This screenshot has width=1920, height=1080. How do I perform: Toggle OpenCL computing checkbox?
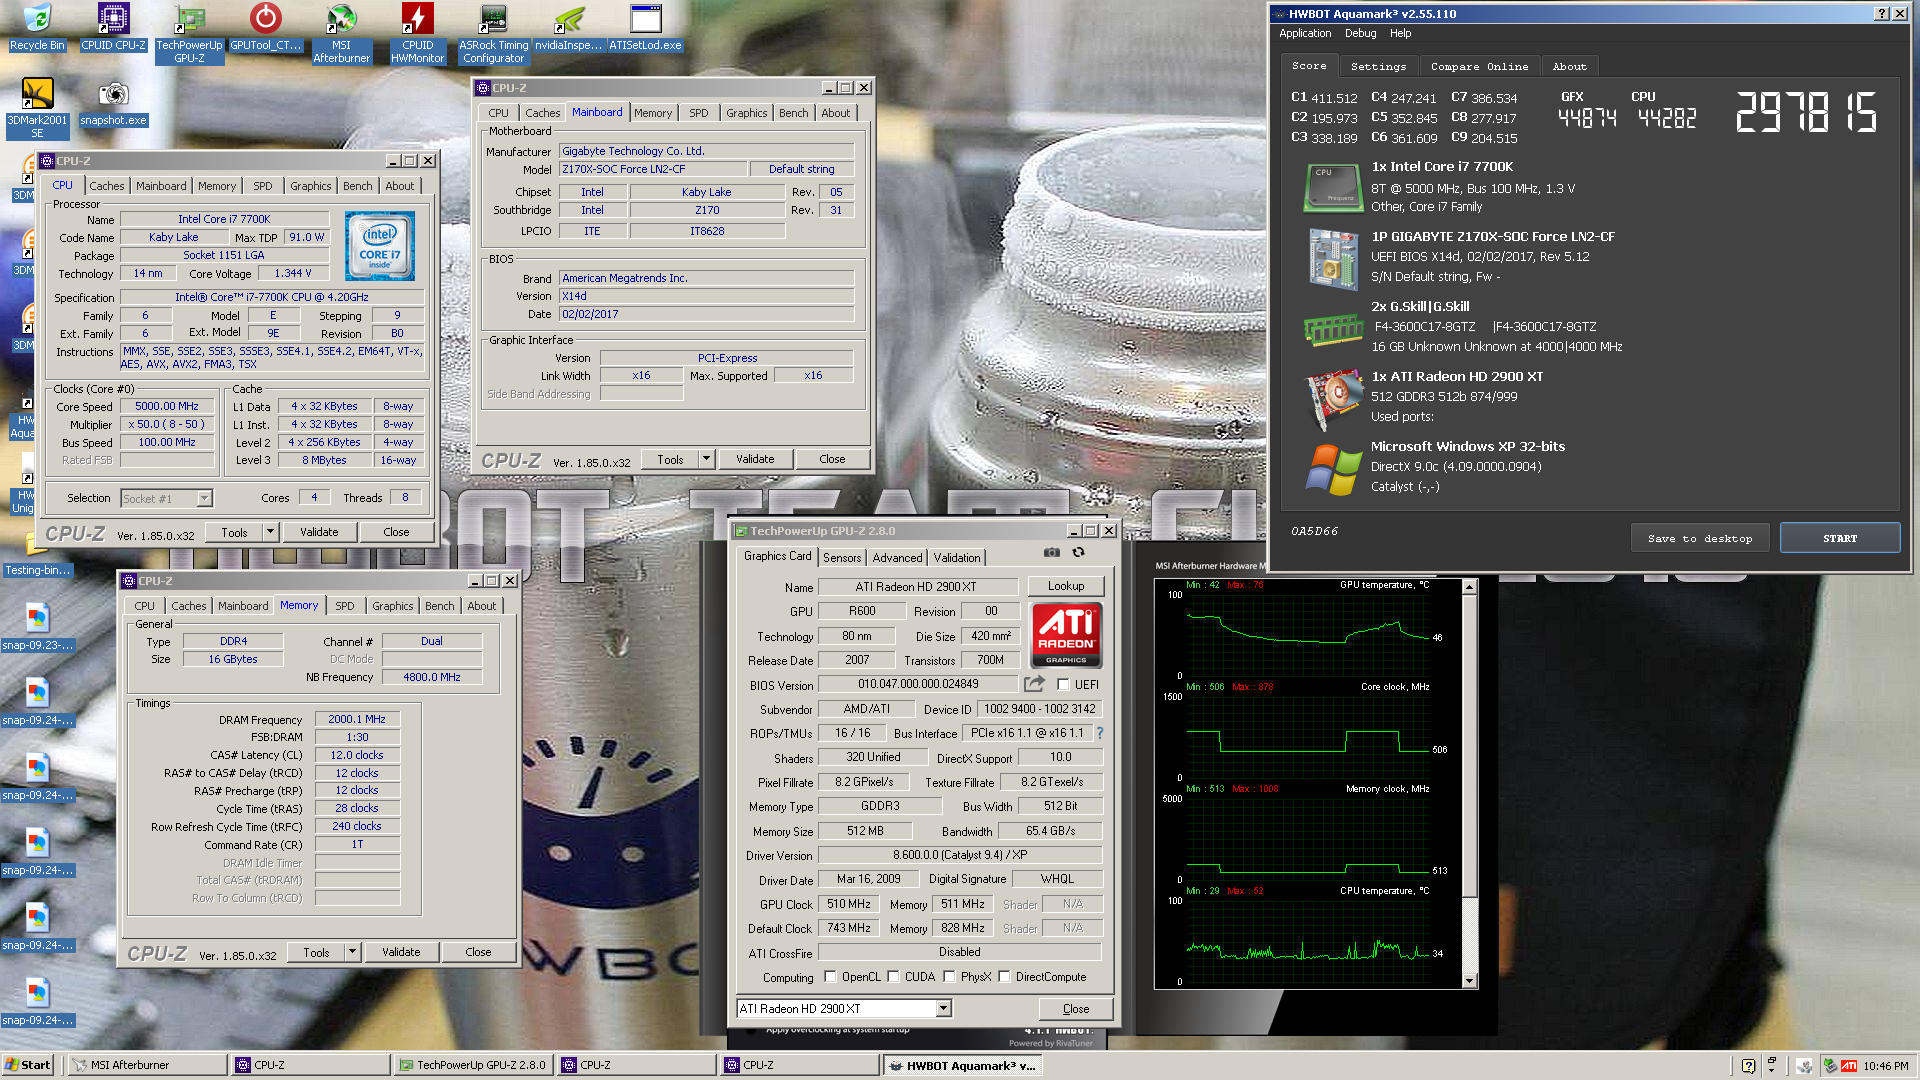(x=830, y=977)
